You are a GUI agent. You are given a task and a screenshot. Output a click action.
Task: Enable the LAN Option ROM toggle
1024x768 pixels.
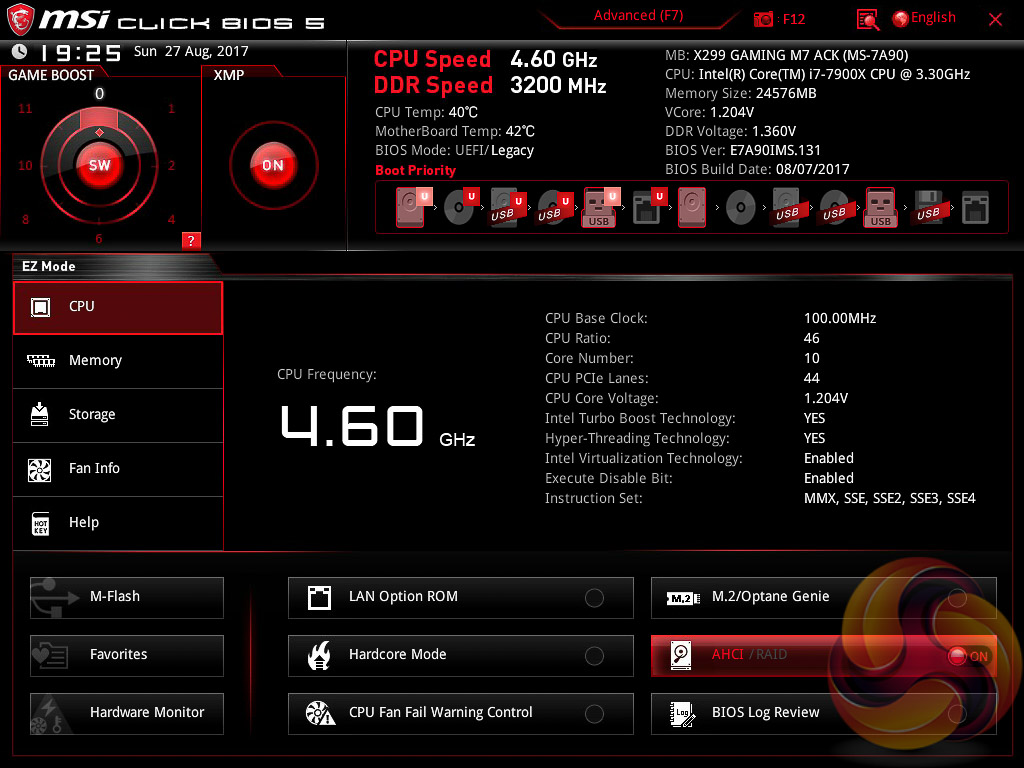594,598
